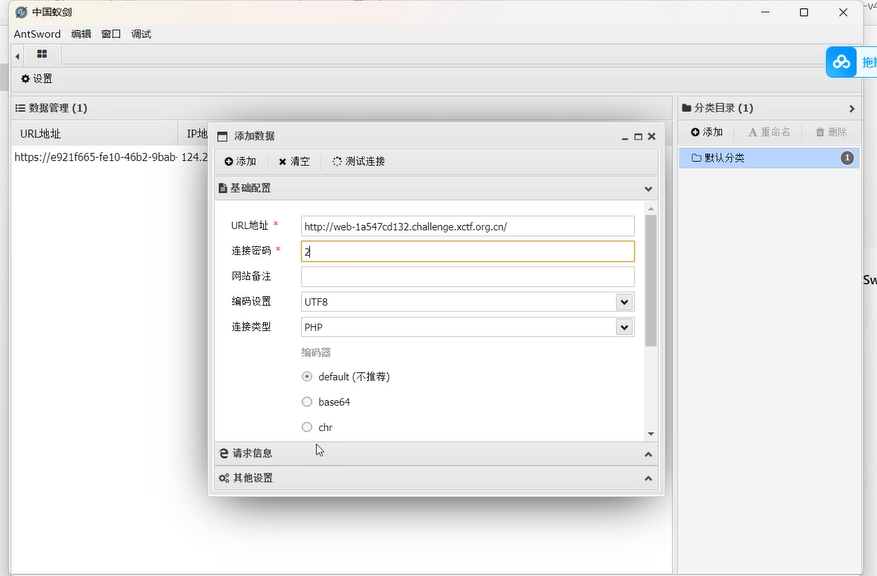
Task: Choose chr encoder radio button
Action: pyautogui.click(x=307, y=427)
